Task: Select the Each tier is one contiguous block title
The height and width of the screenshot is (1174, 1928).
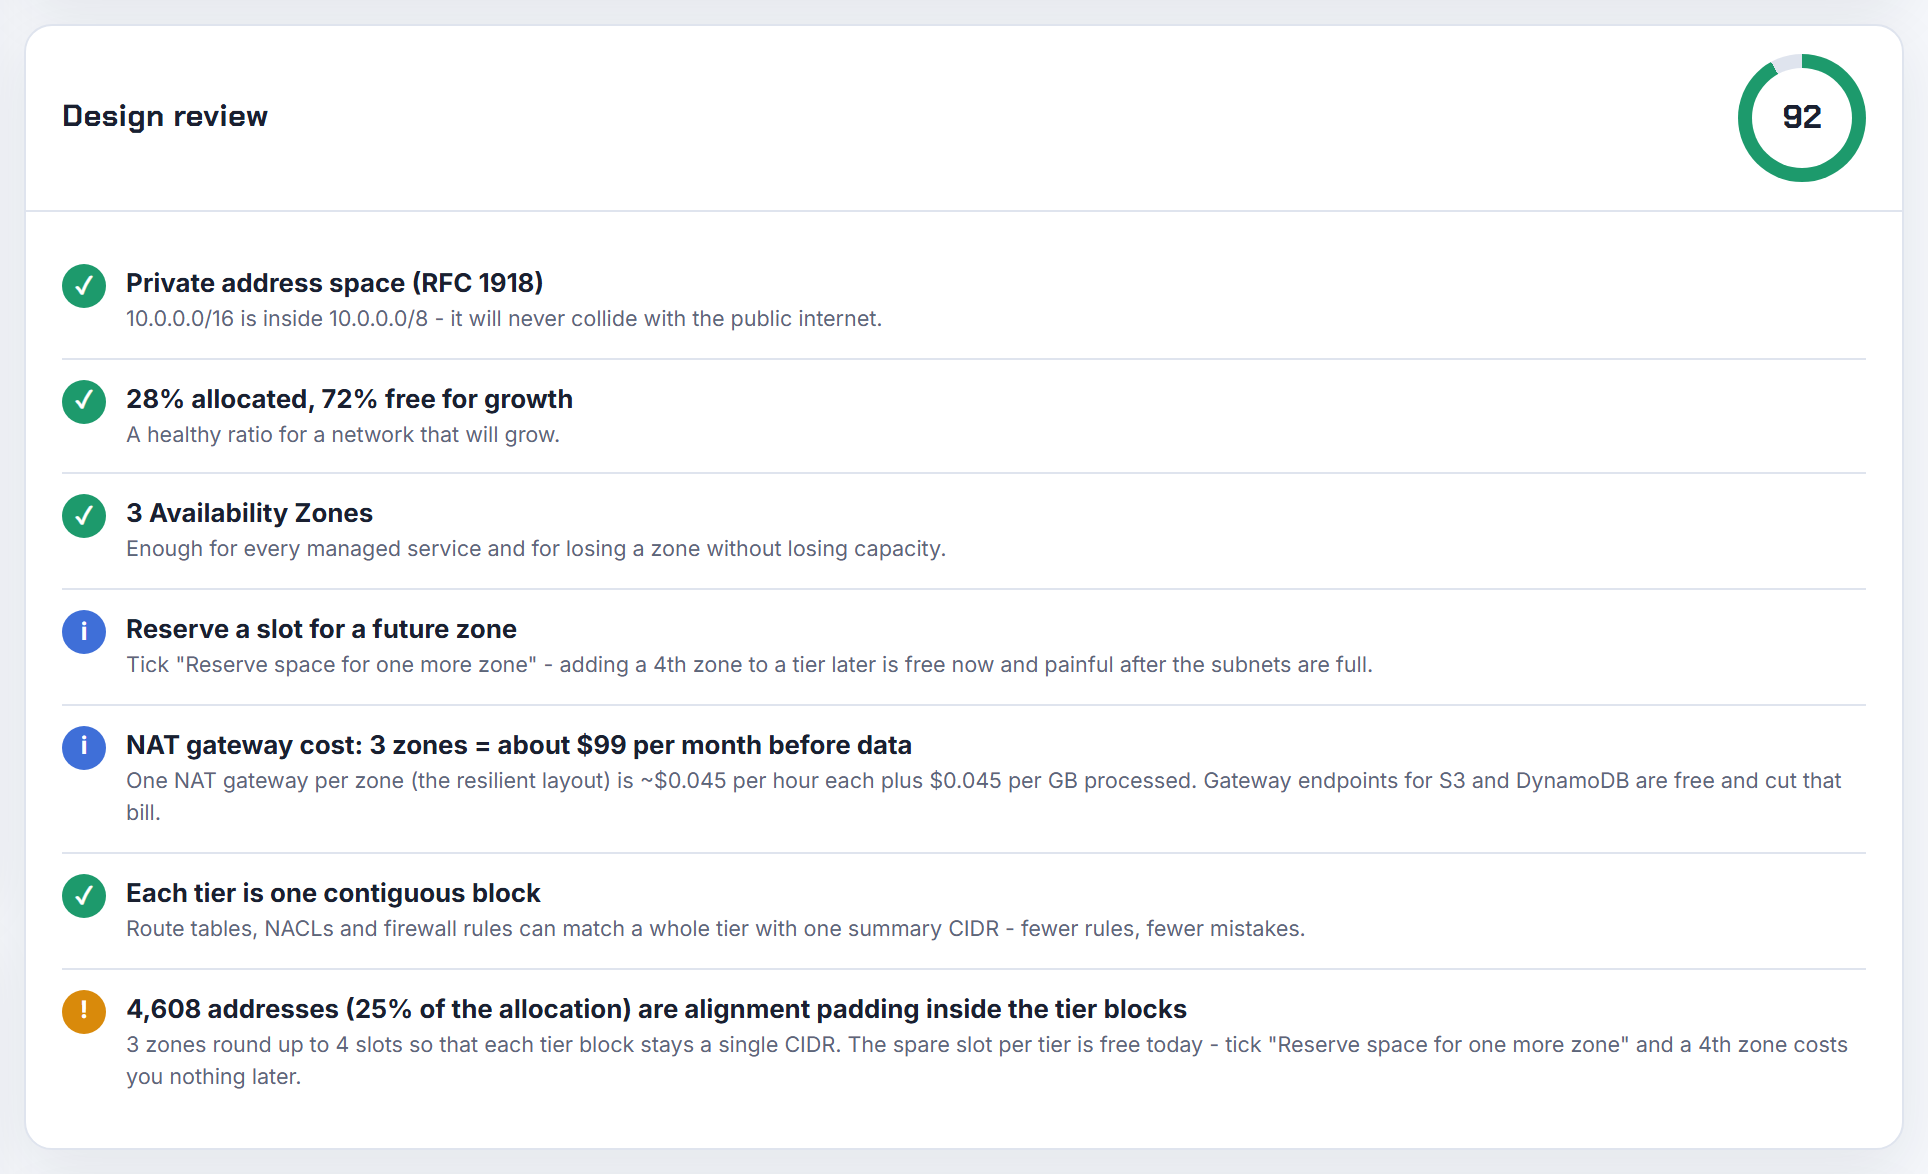Action: pyautogui.click(x=333, y=893)
